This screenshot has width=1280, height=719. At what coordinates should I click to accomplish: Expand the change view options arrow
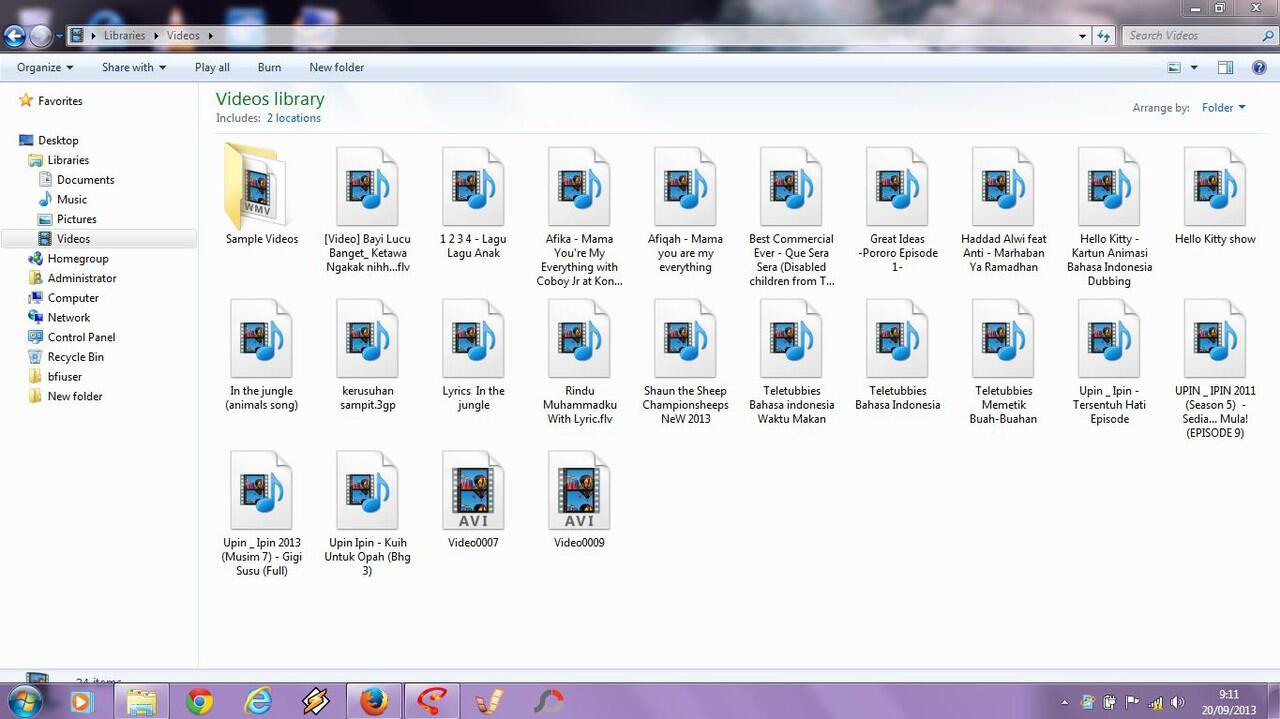pyautogui.click(x=1194, y=68)
